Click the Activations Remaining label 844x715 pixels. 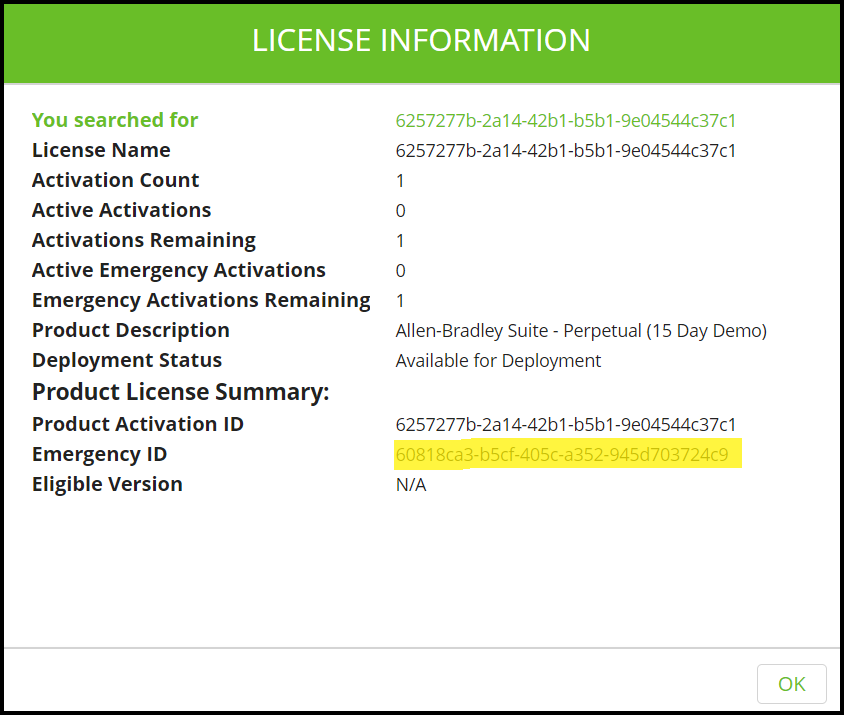click(144, 241)
